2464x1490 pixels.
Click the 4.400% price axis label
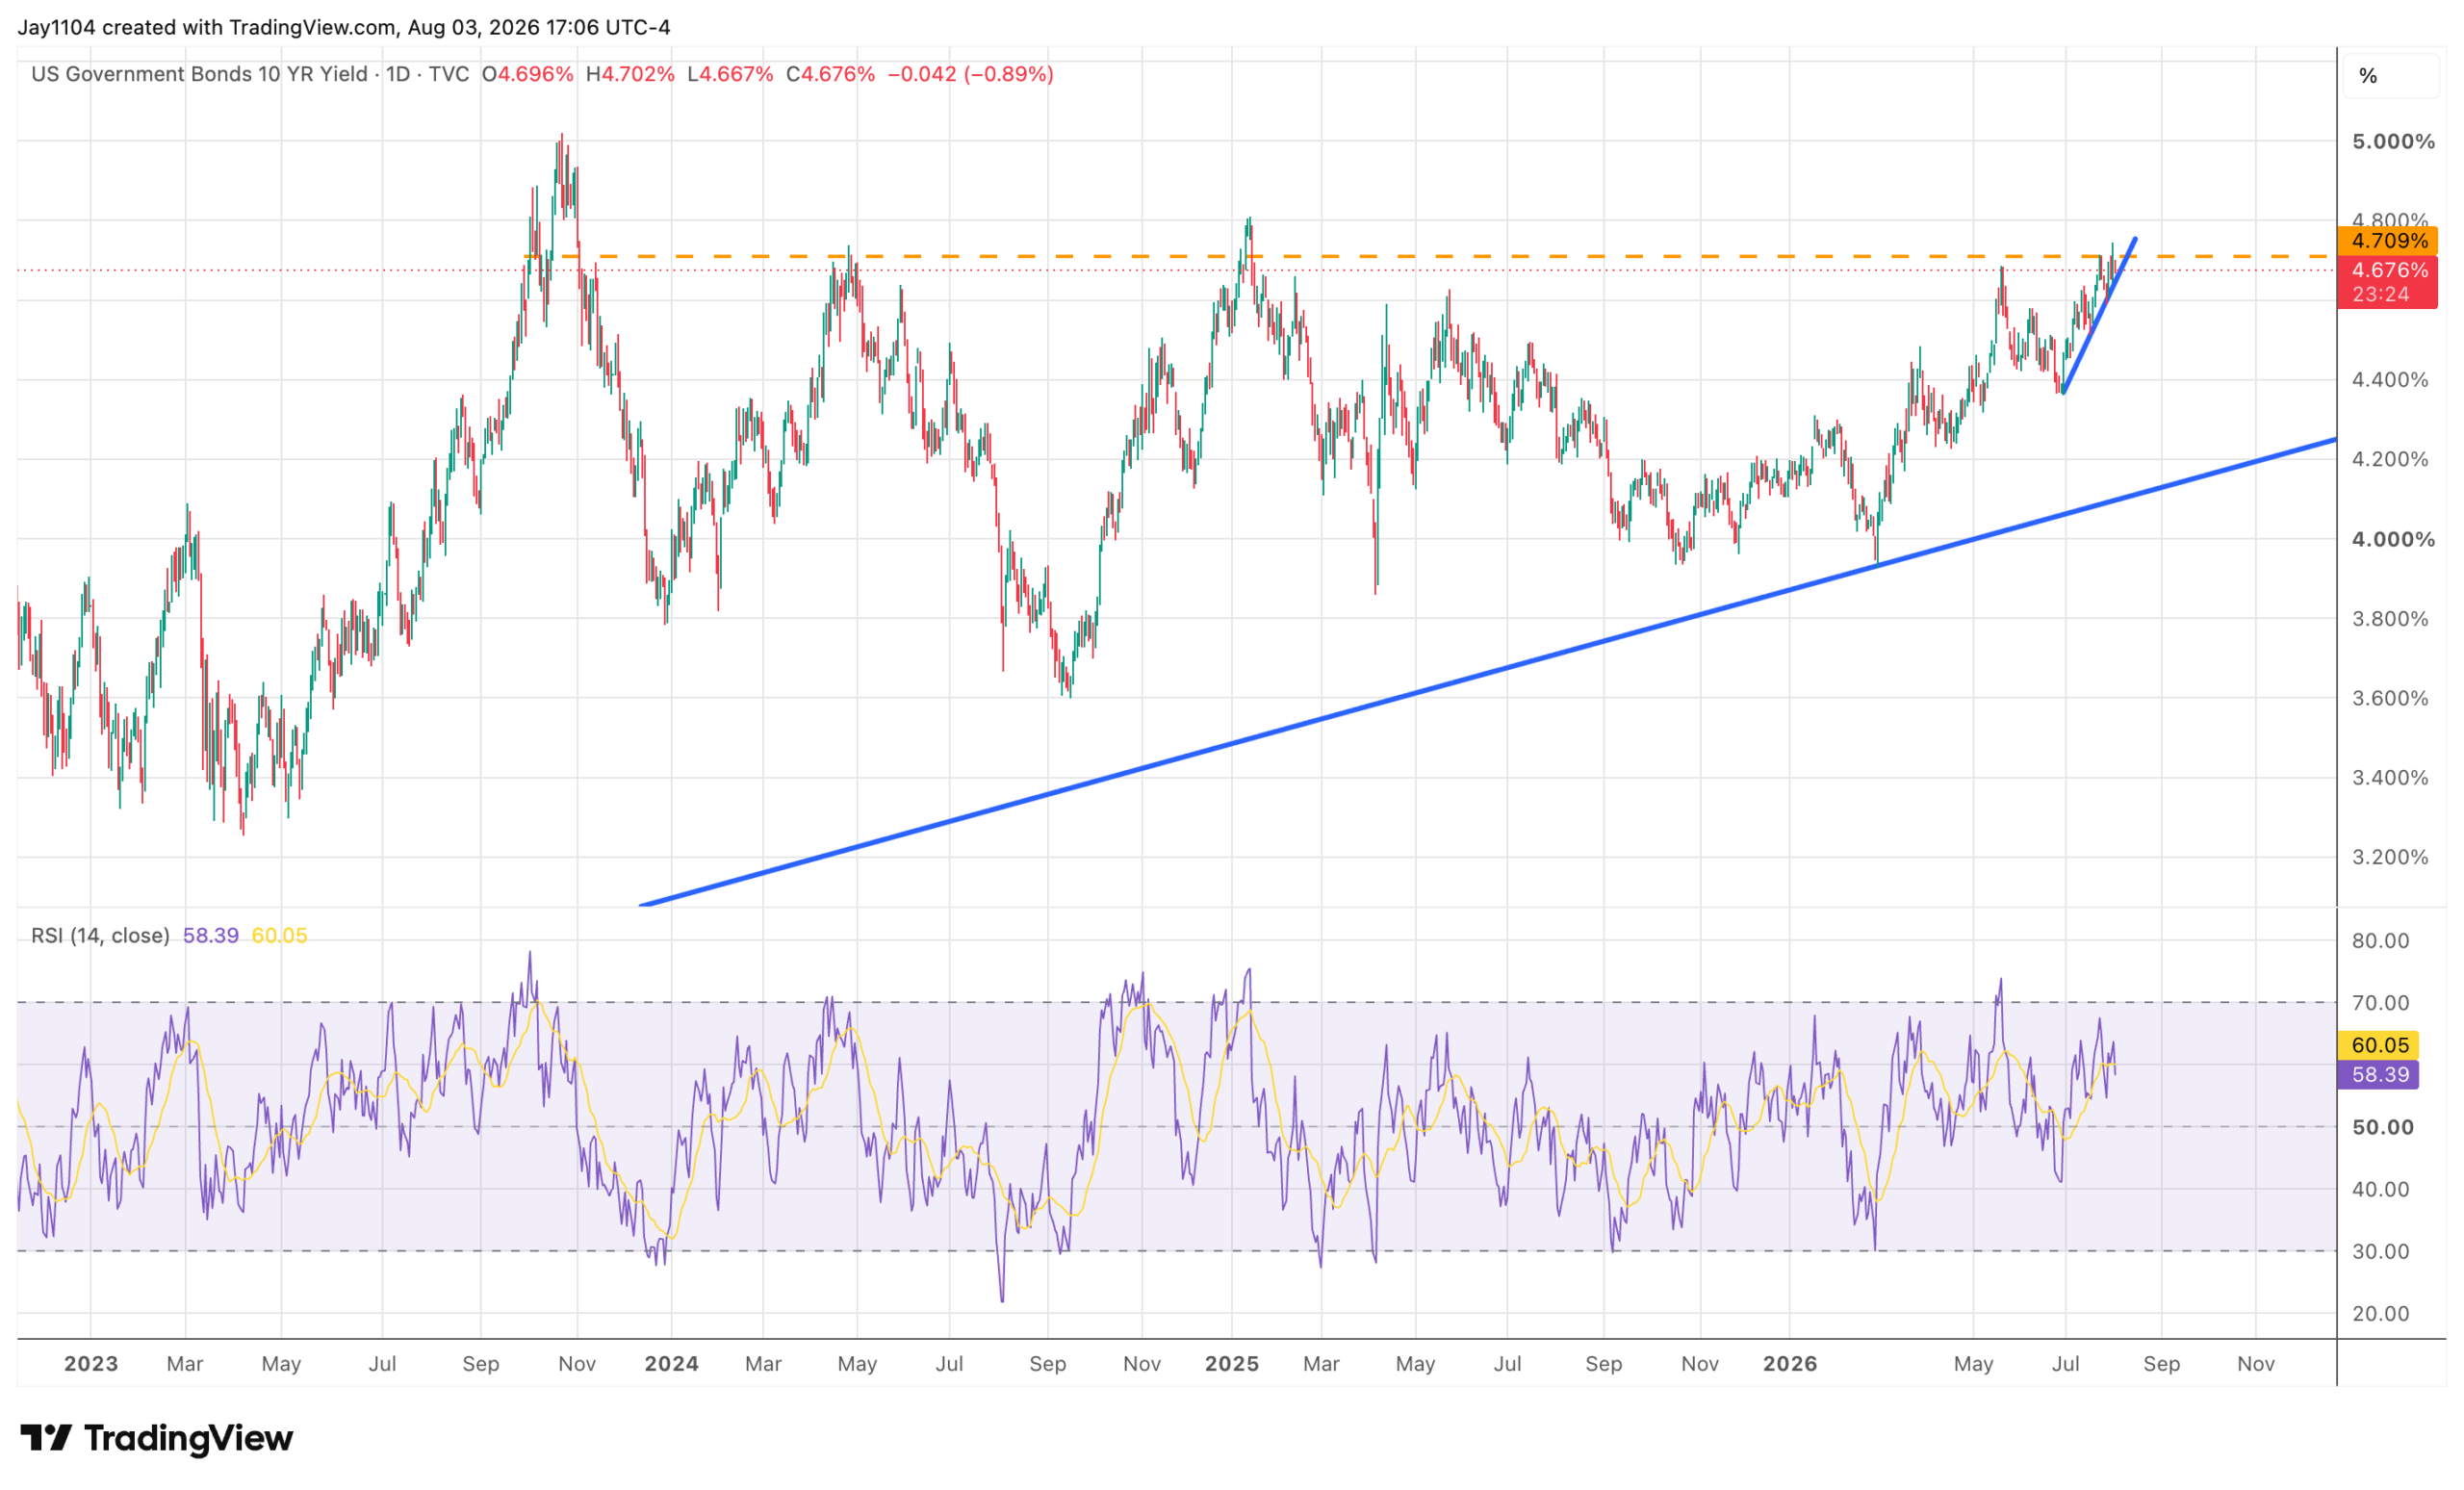pyautogui.click(x=2390, y=379)
